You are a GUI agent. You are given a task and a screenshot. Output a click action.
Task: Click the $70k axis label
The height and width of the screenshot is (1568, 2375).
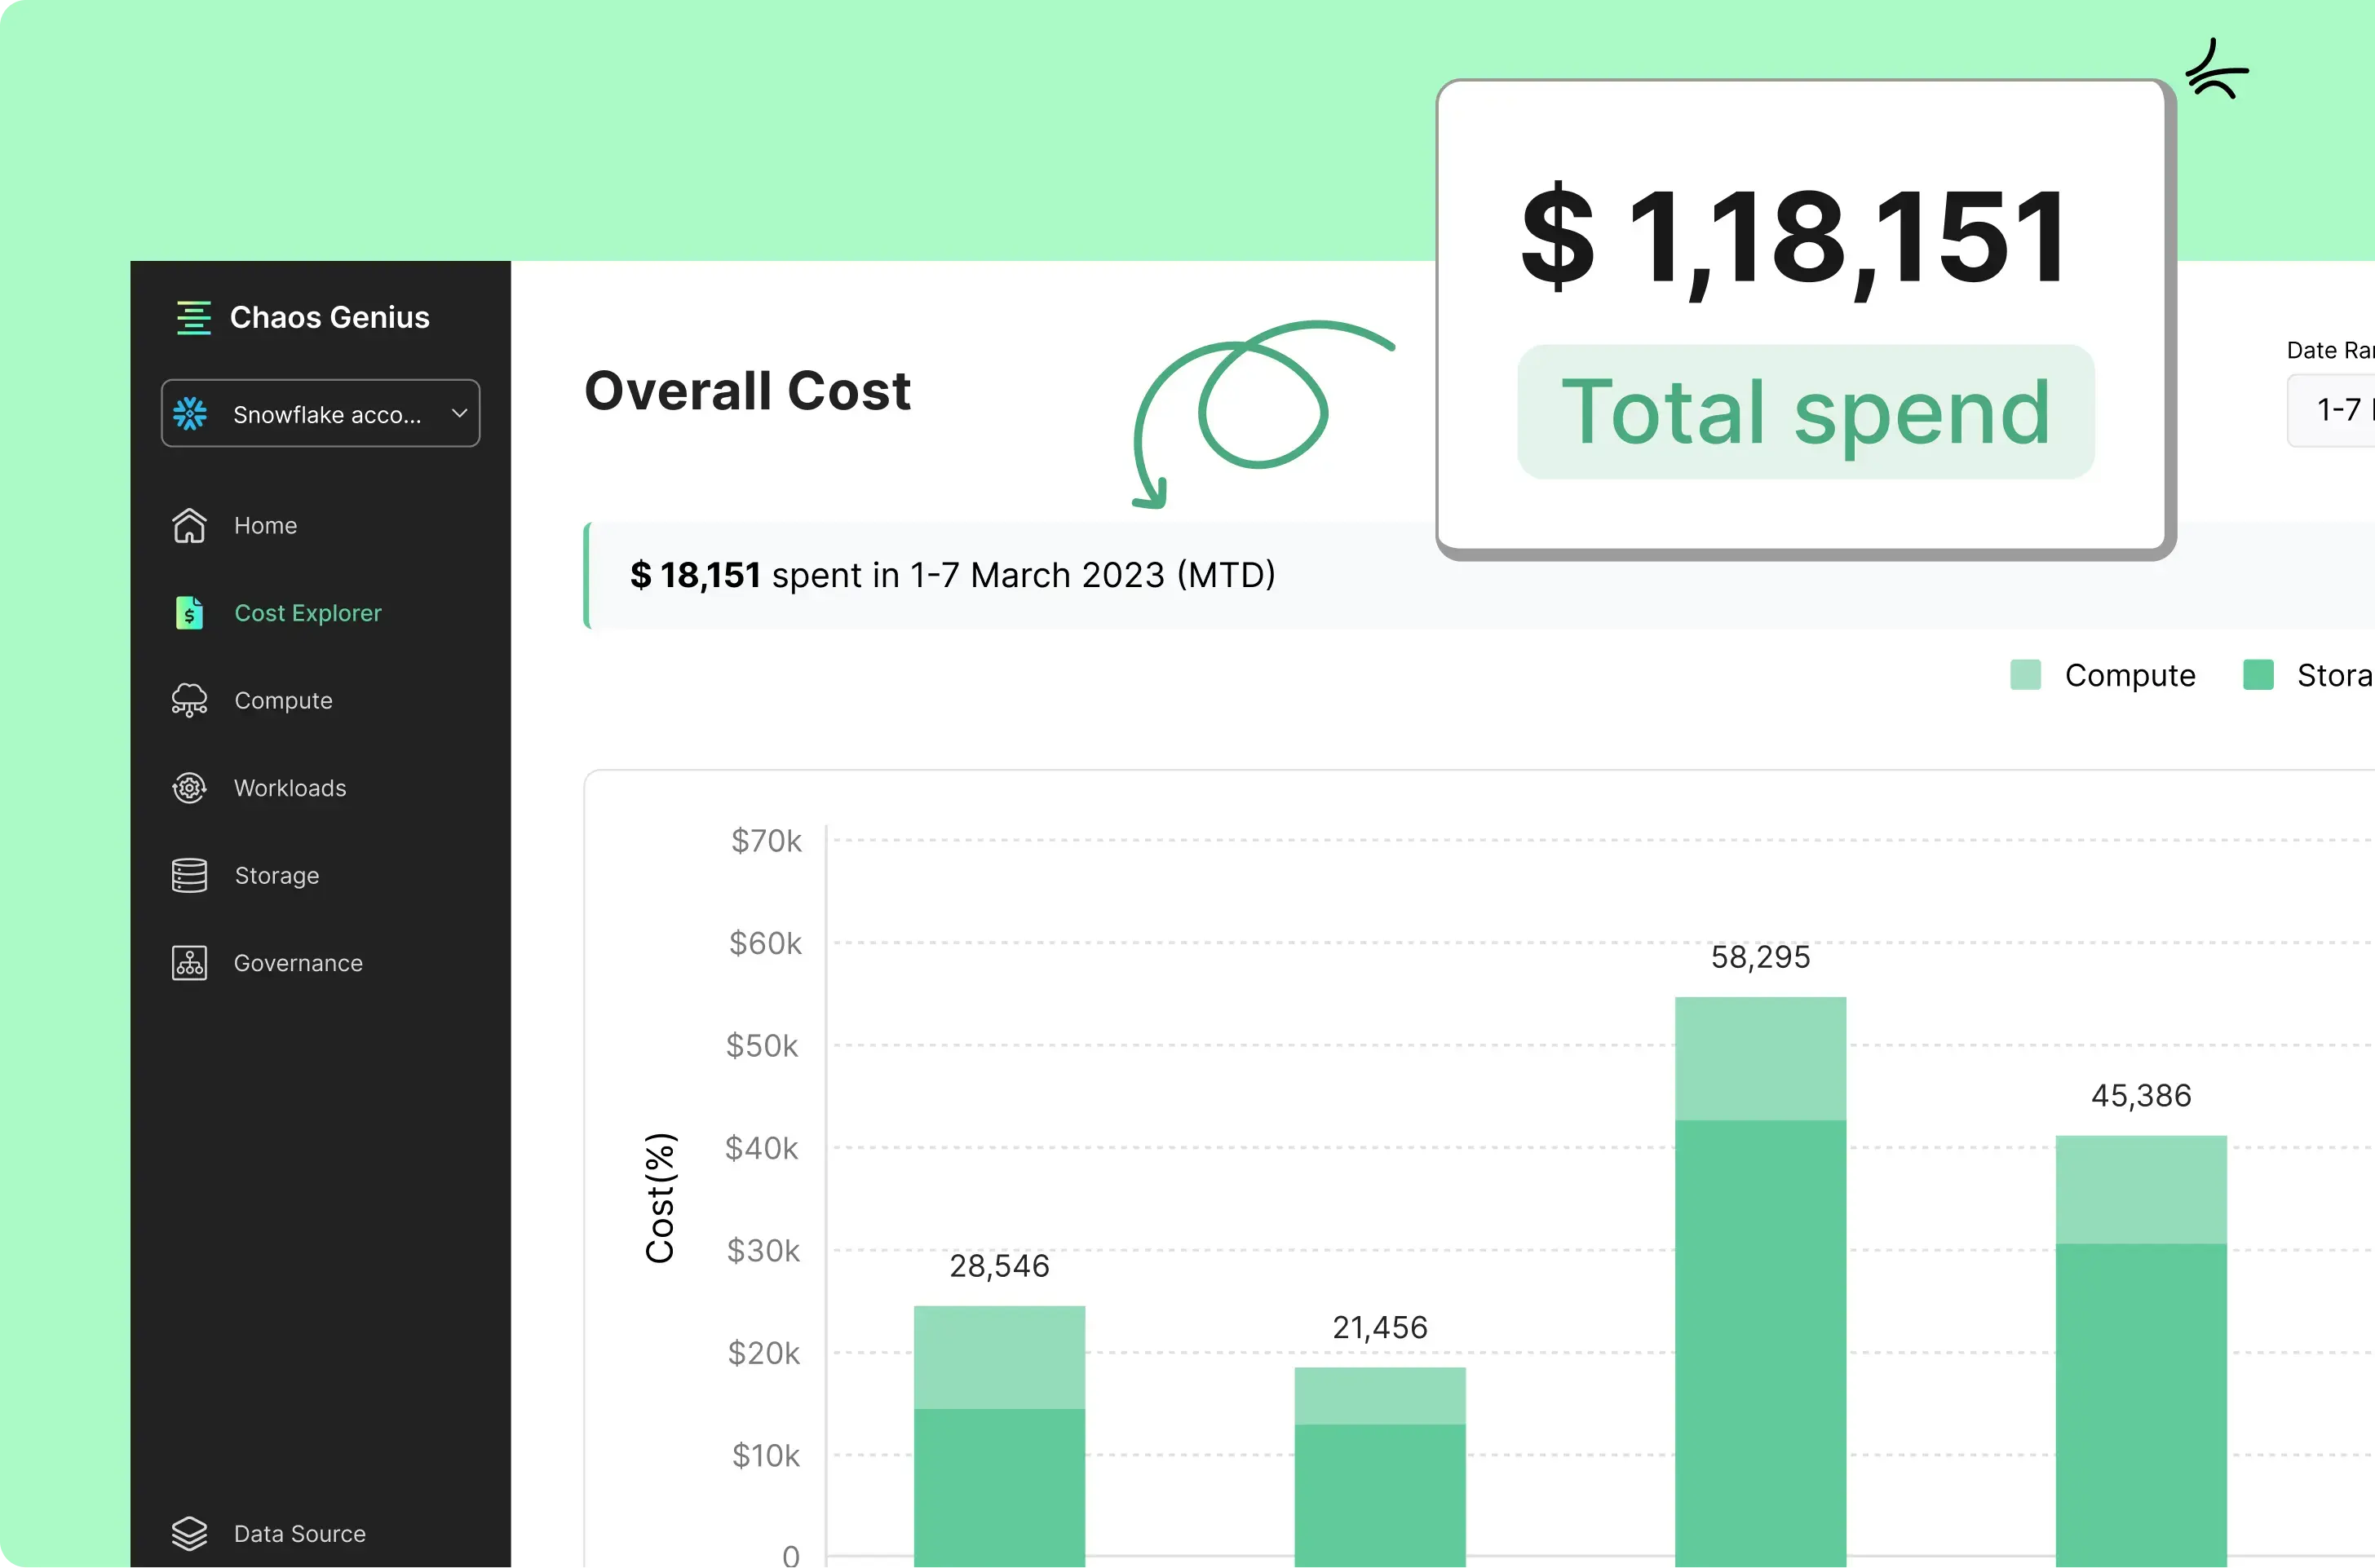tap(766, 841)
